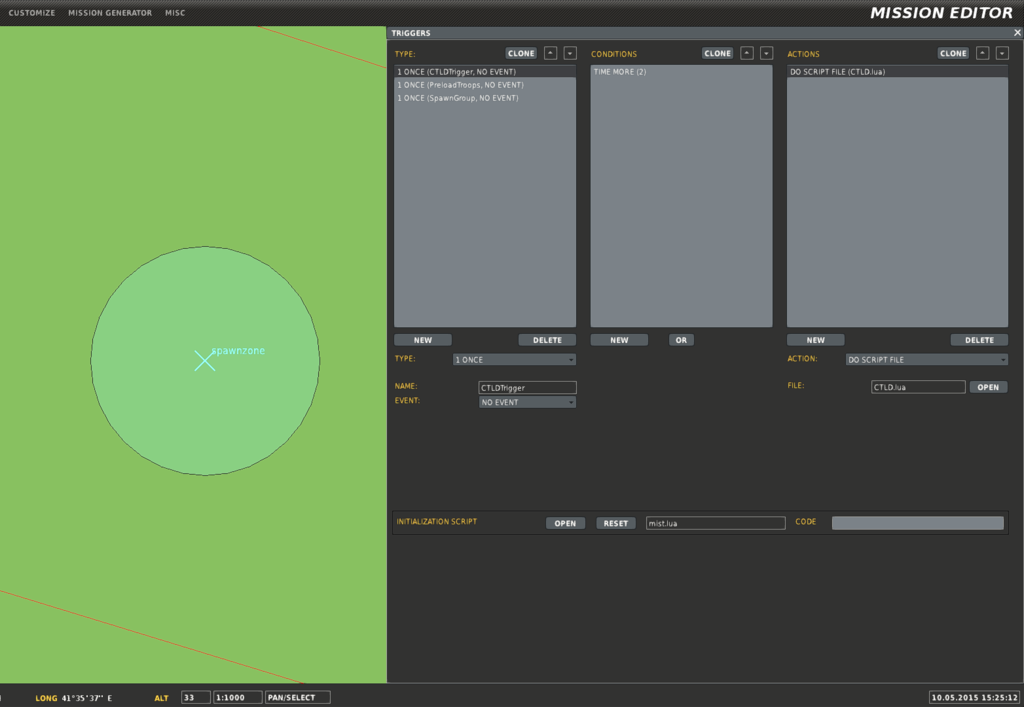Close the Triggers panel

pyautogui.click(x=1017, y=33)
